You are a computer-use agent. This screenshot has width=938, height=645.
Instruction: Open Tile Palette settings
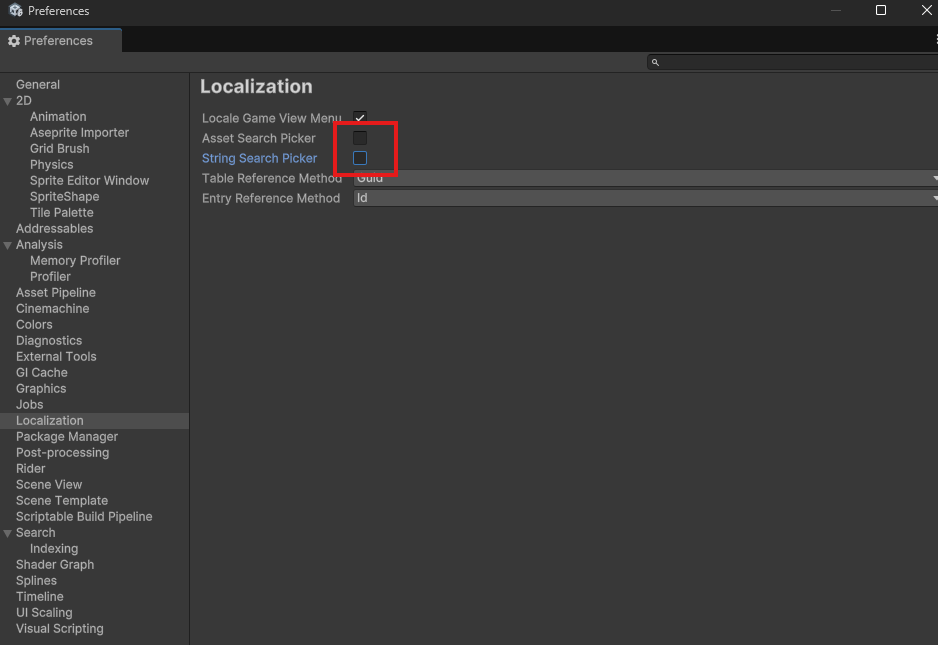click(x=62, y=212)
